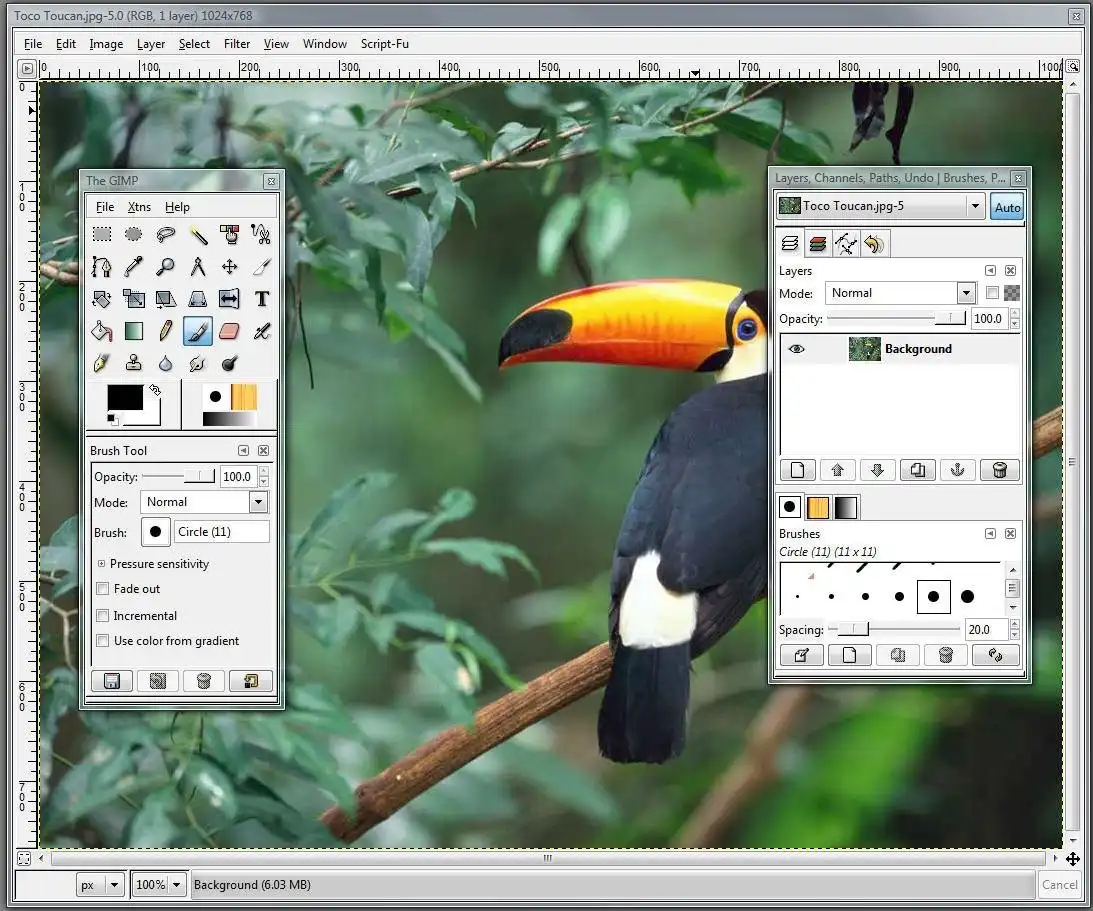Screen dimensions: 1093x911
Task: Activate the Fuzzy Select magic wand
Action: (x=198, y=236)
